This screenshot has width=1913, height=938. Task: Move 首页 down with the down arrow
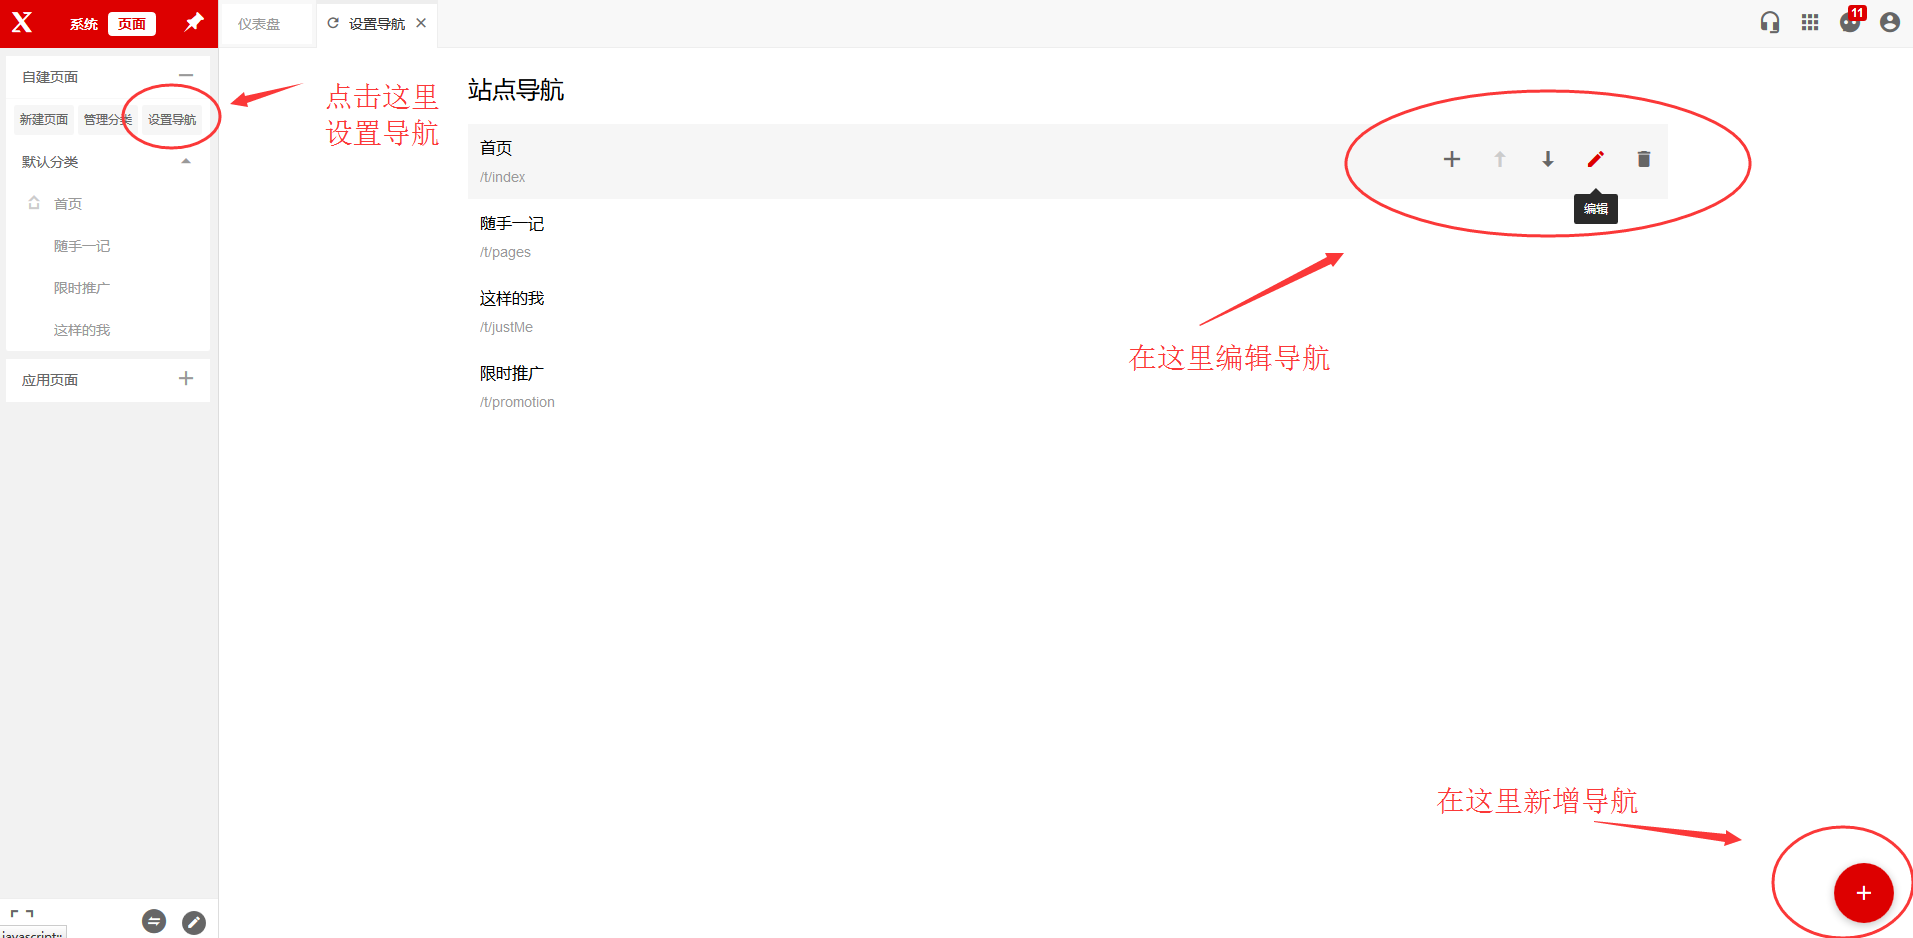[x=1547, y=159]
